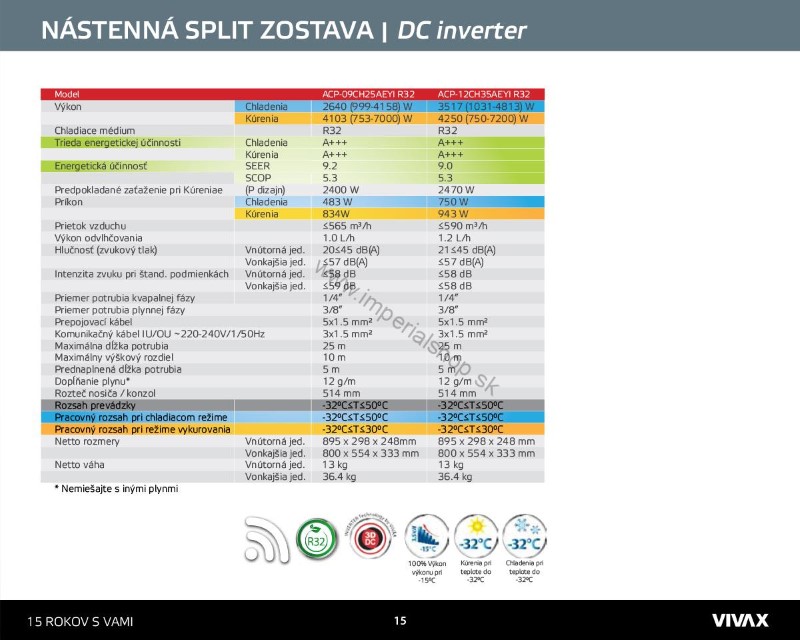Click the 'Energetická účinnosť' row label
The width and height of the screenshot is (800, 640).
click(100, 166)
